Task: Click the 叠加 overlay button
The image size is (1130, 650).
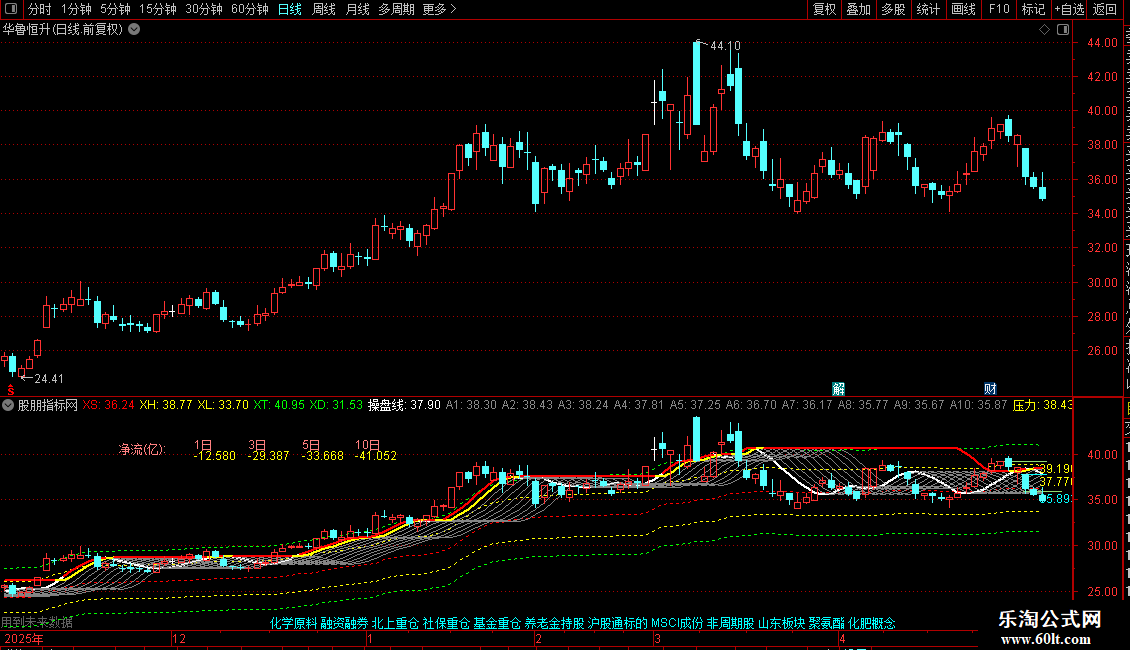Action: tap(859, 9)
